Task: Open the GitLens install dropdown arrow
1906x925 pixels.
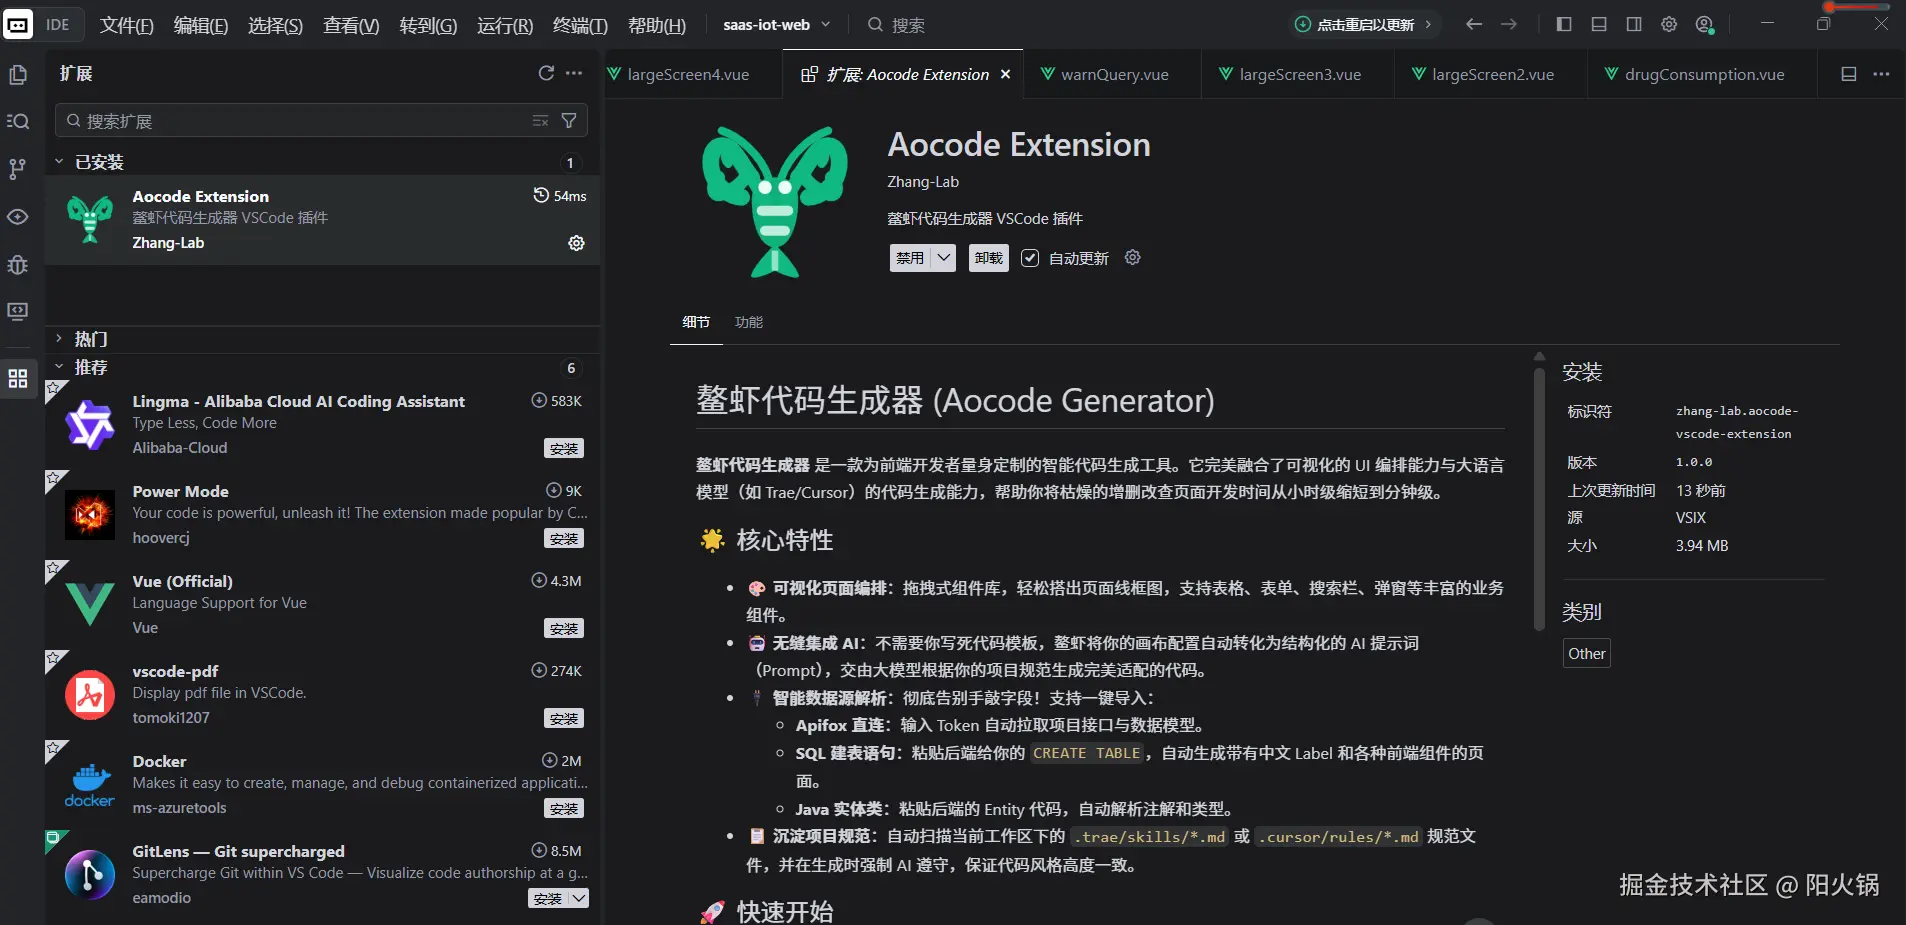Action: 578,898
